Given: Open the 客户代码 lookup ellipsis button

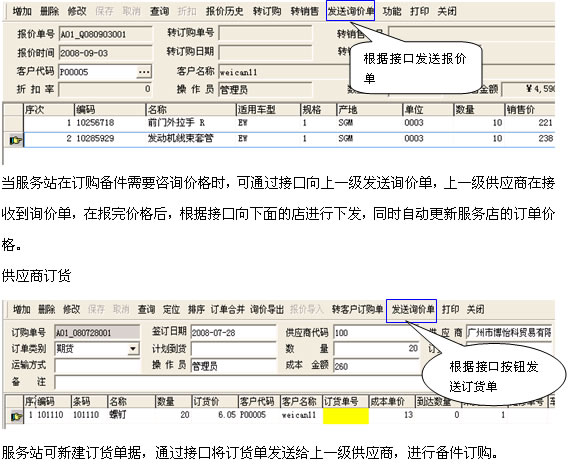Looking at the screenshot, I should [144, 72].
